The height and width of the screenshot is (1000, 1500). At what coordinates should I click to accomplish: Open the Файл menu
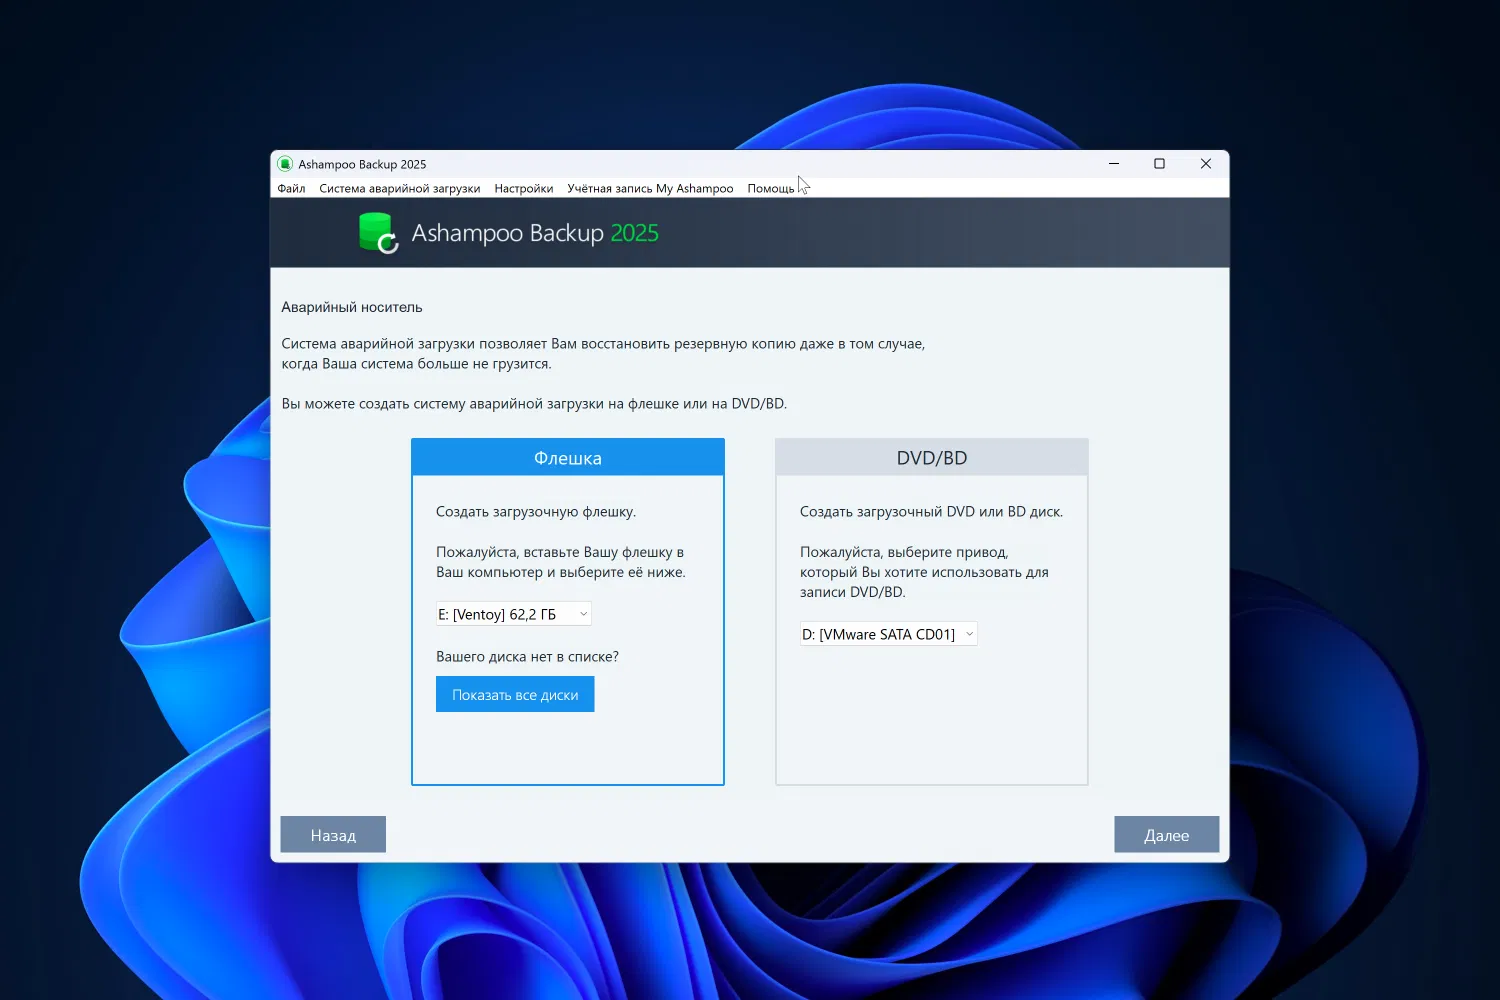[x=291, y=188]
